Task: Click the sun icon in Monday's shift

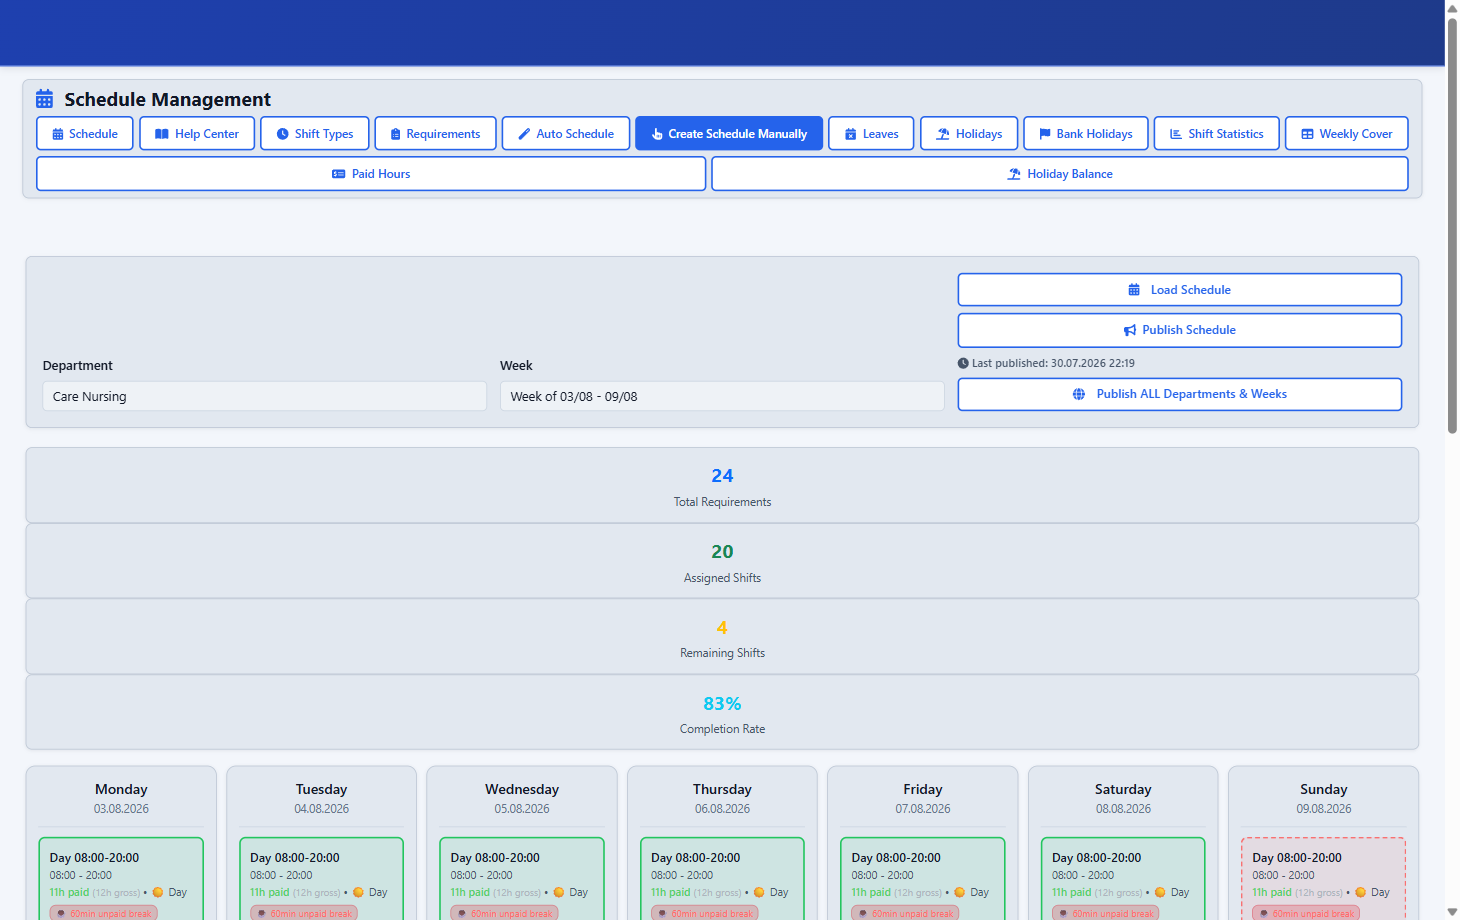Action: click(158, 892)
